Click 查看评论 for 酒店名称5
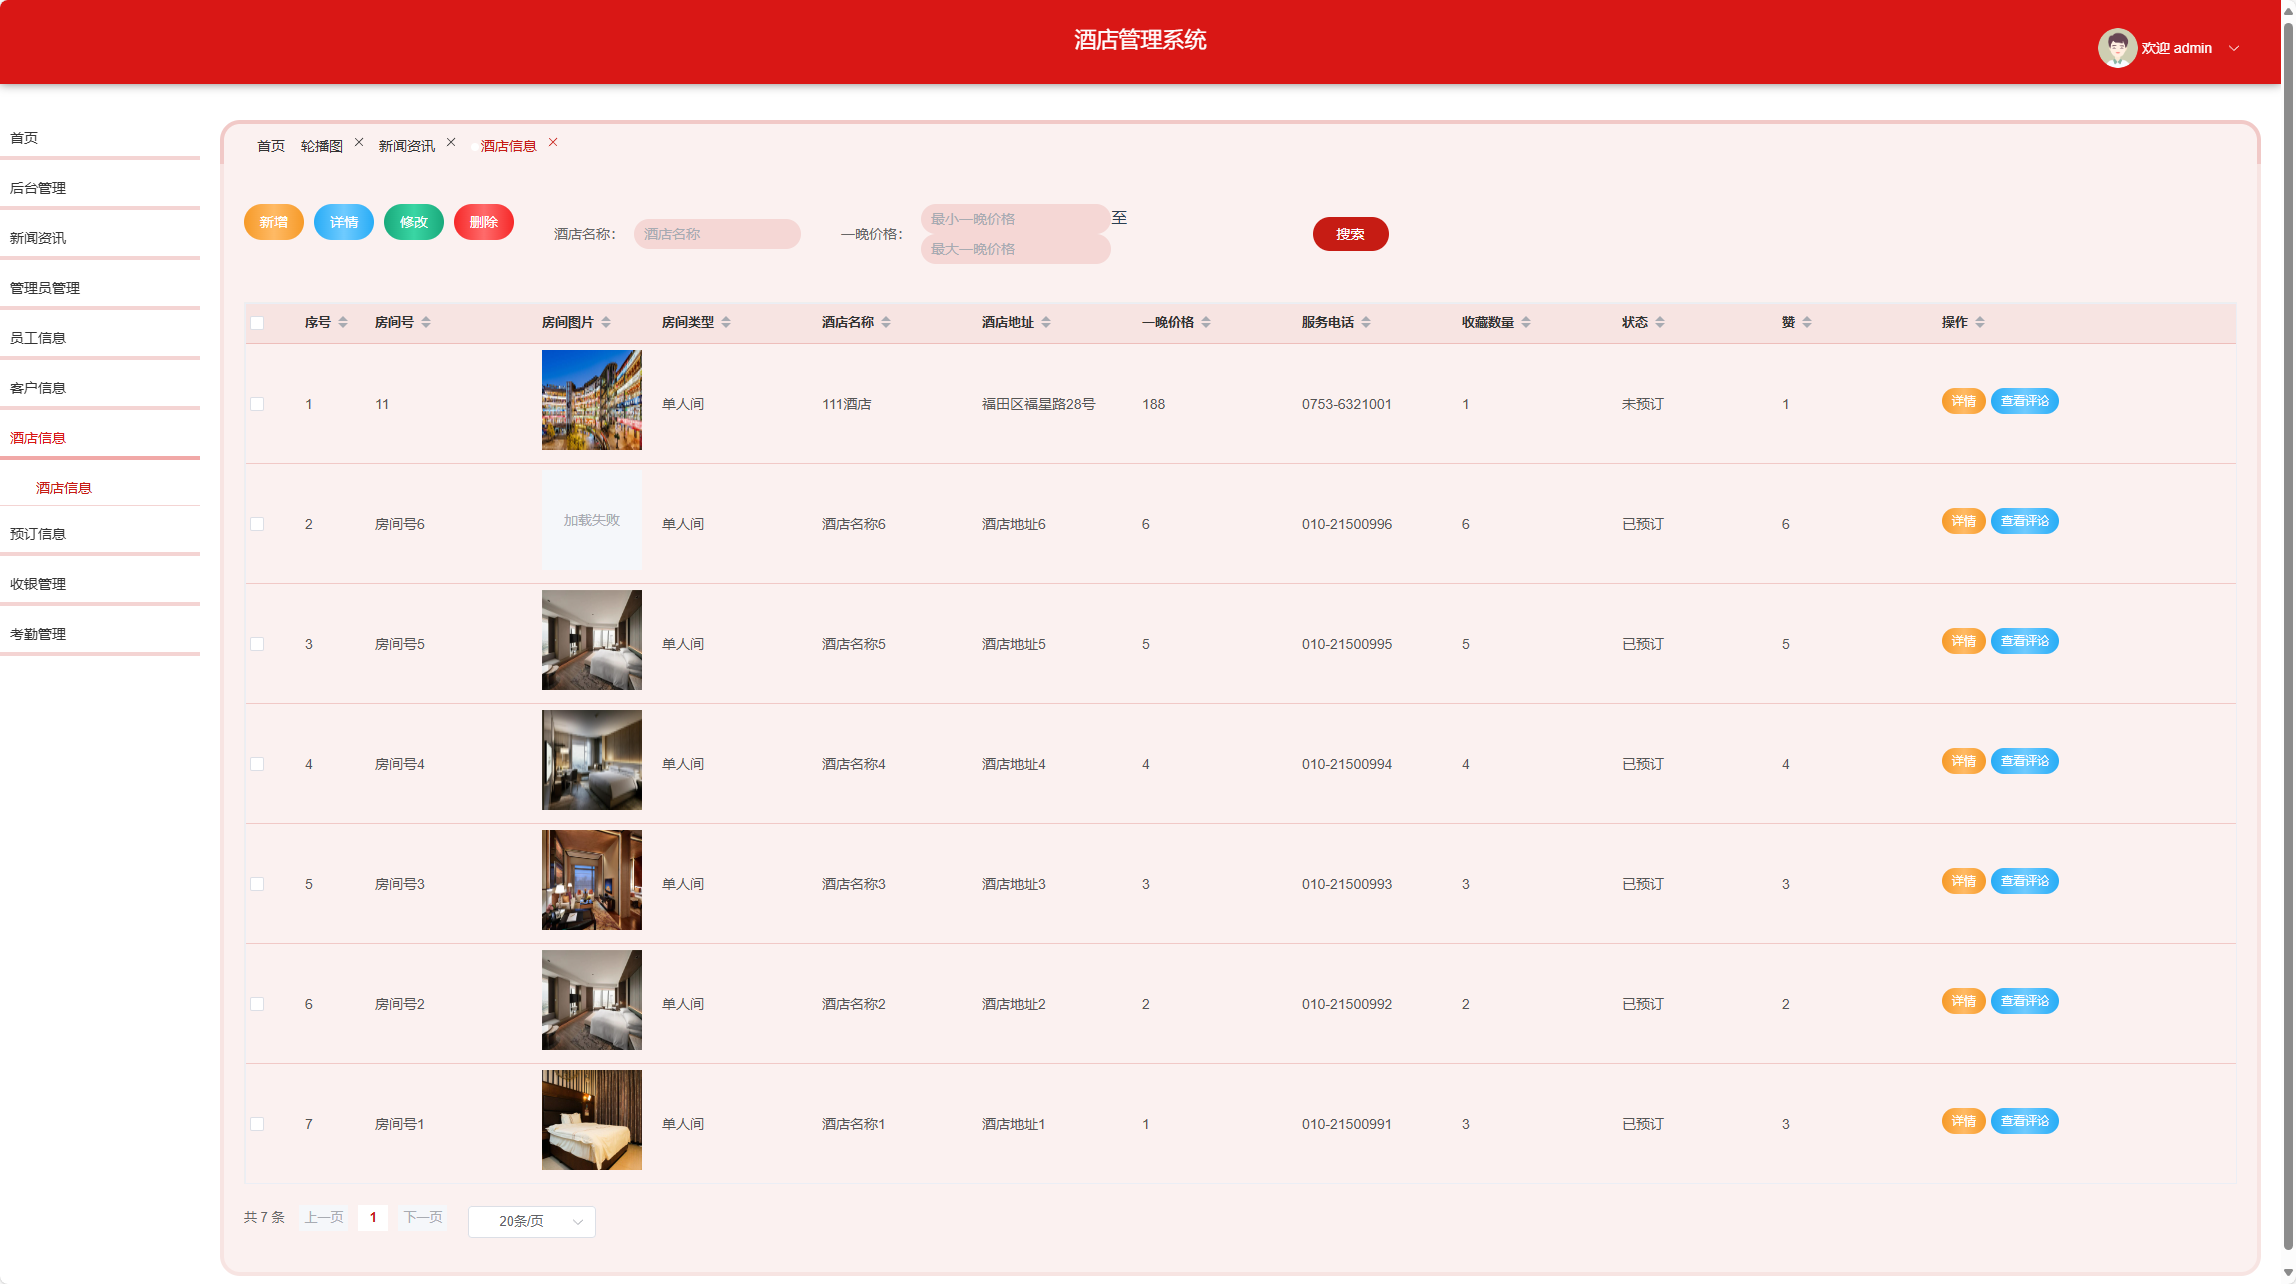Viewport: 2296px width, 1284px height. 2024,641
